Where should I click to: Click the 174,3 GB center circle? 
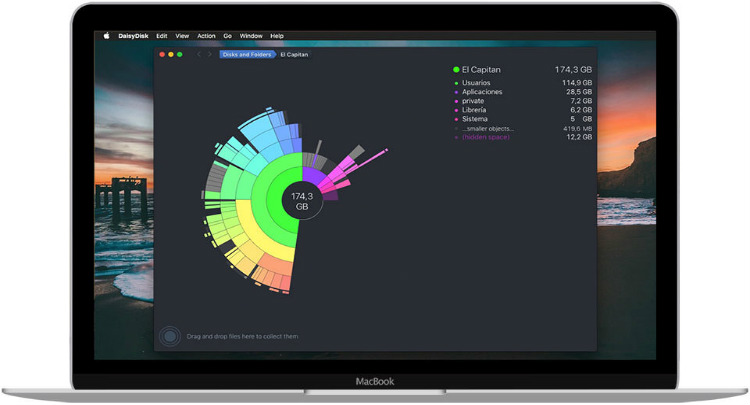coord(302,201)
